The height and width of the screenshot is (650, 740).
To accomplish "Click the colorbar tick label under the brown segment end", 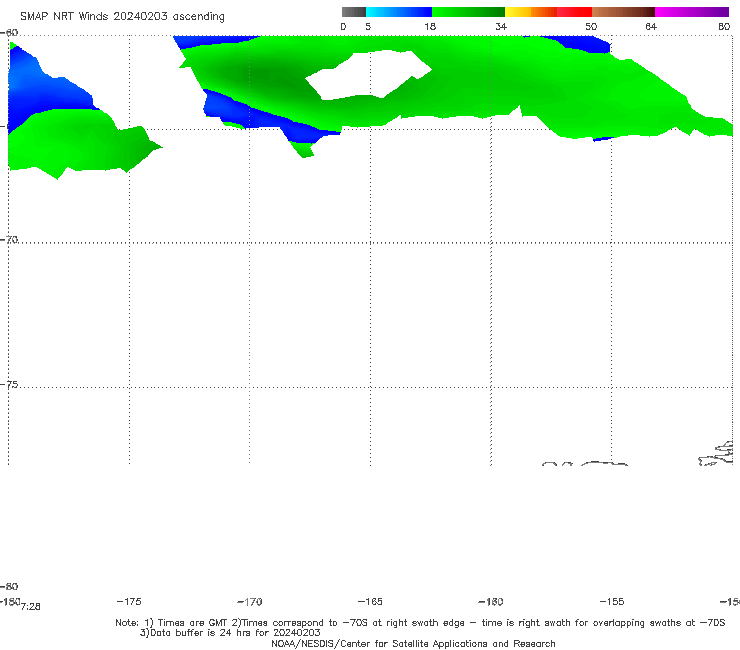I will [651, 27].
